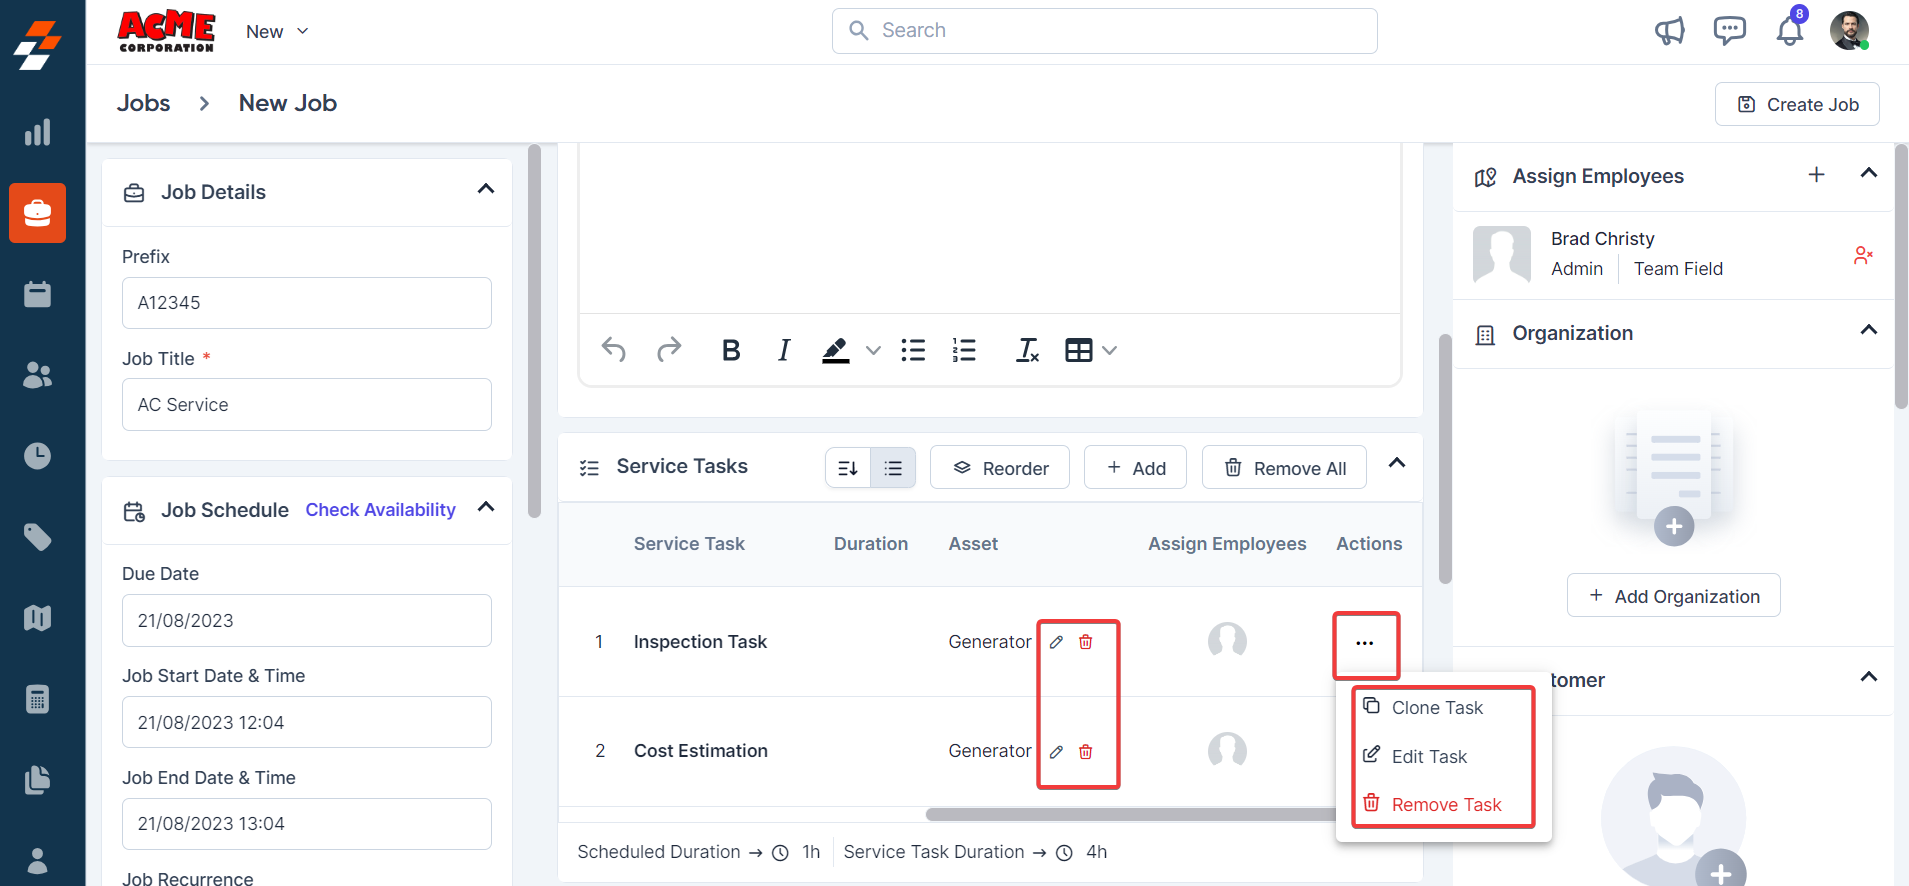Open the chat messages icon
This screenshot has height=886, width=1909.
click(1729, 31)
